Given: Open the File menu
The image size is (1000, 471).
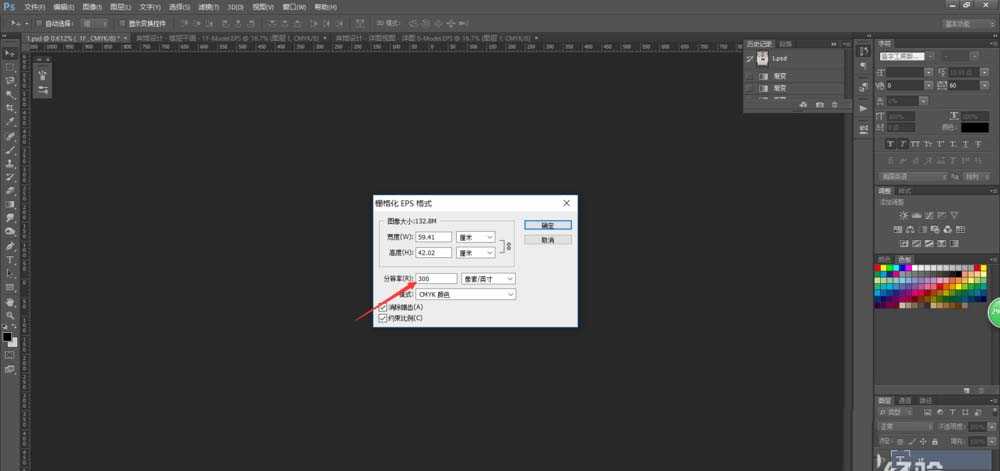Looking at the screenshot, I should point(33,6).
